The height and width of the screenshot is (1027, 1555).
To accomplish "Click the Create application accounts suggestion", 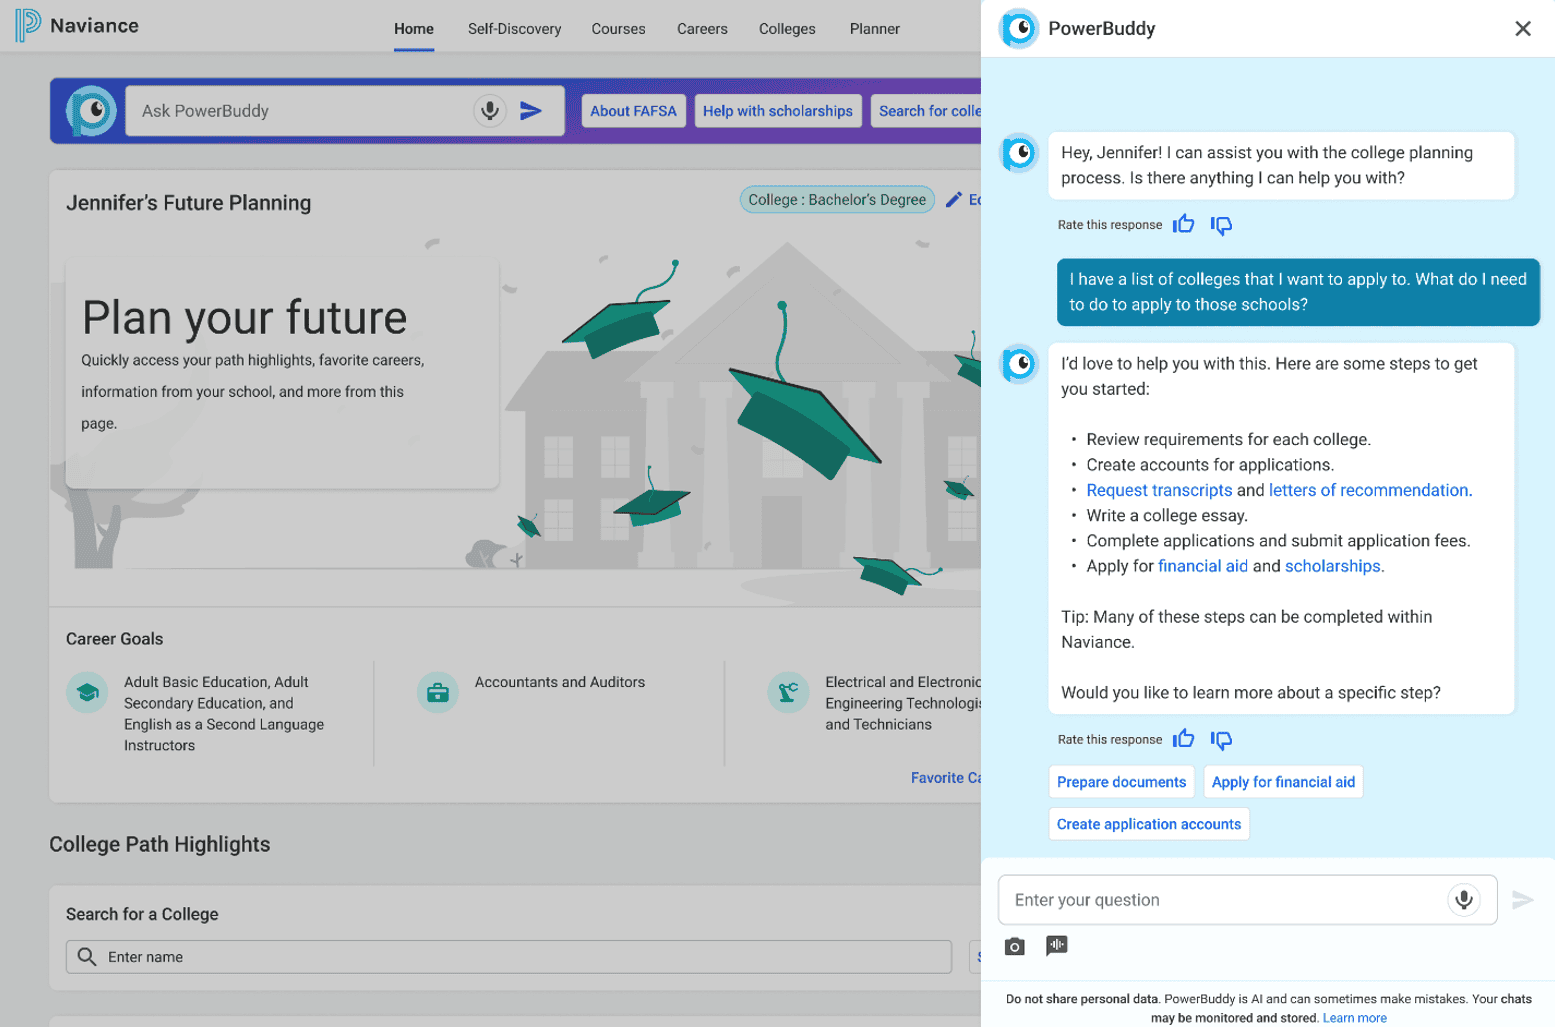I will [x=1149, y=824].
